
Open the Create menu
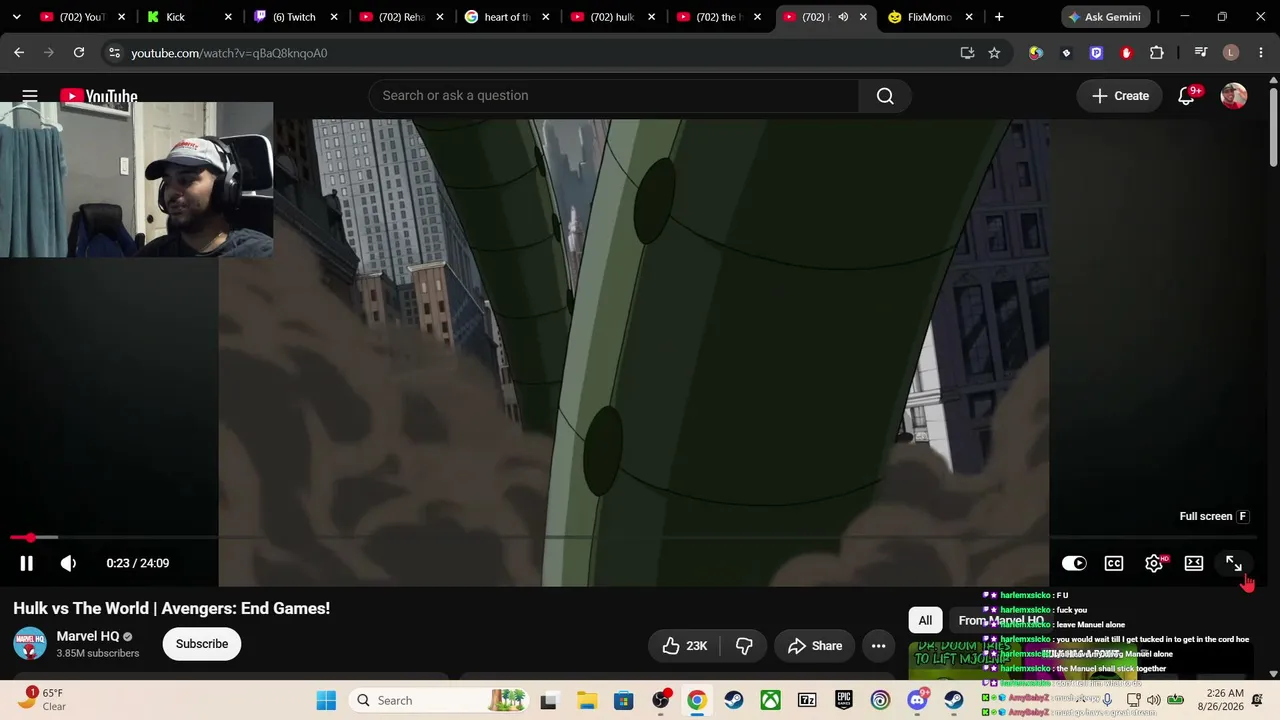click(x=1120, y=96)
